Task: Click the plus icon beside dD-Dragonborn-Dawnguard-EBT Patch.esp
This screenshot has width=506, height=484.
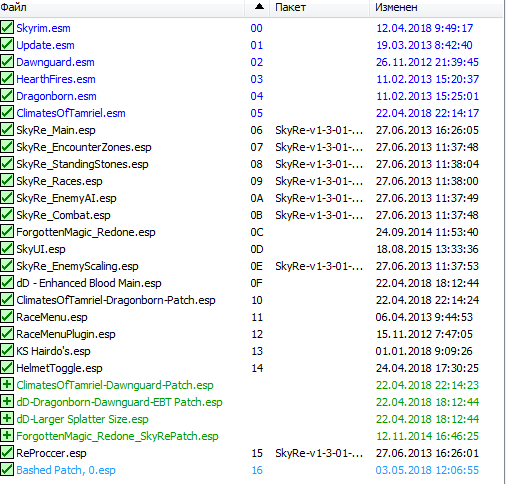Action: coord(7,401)
